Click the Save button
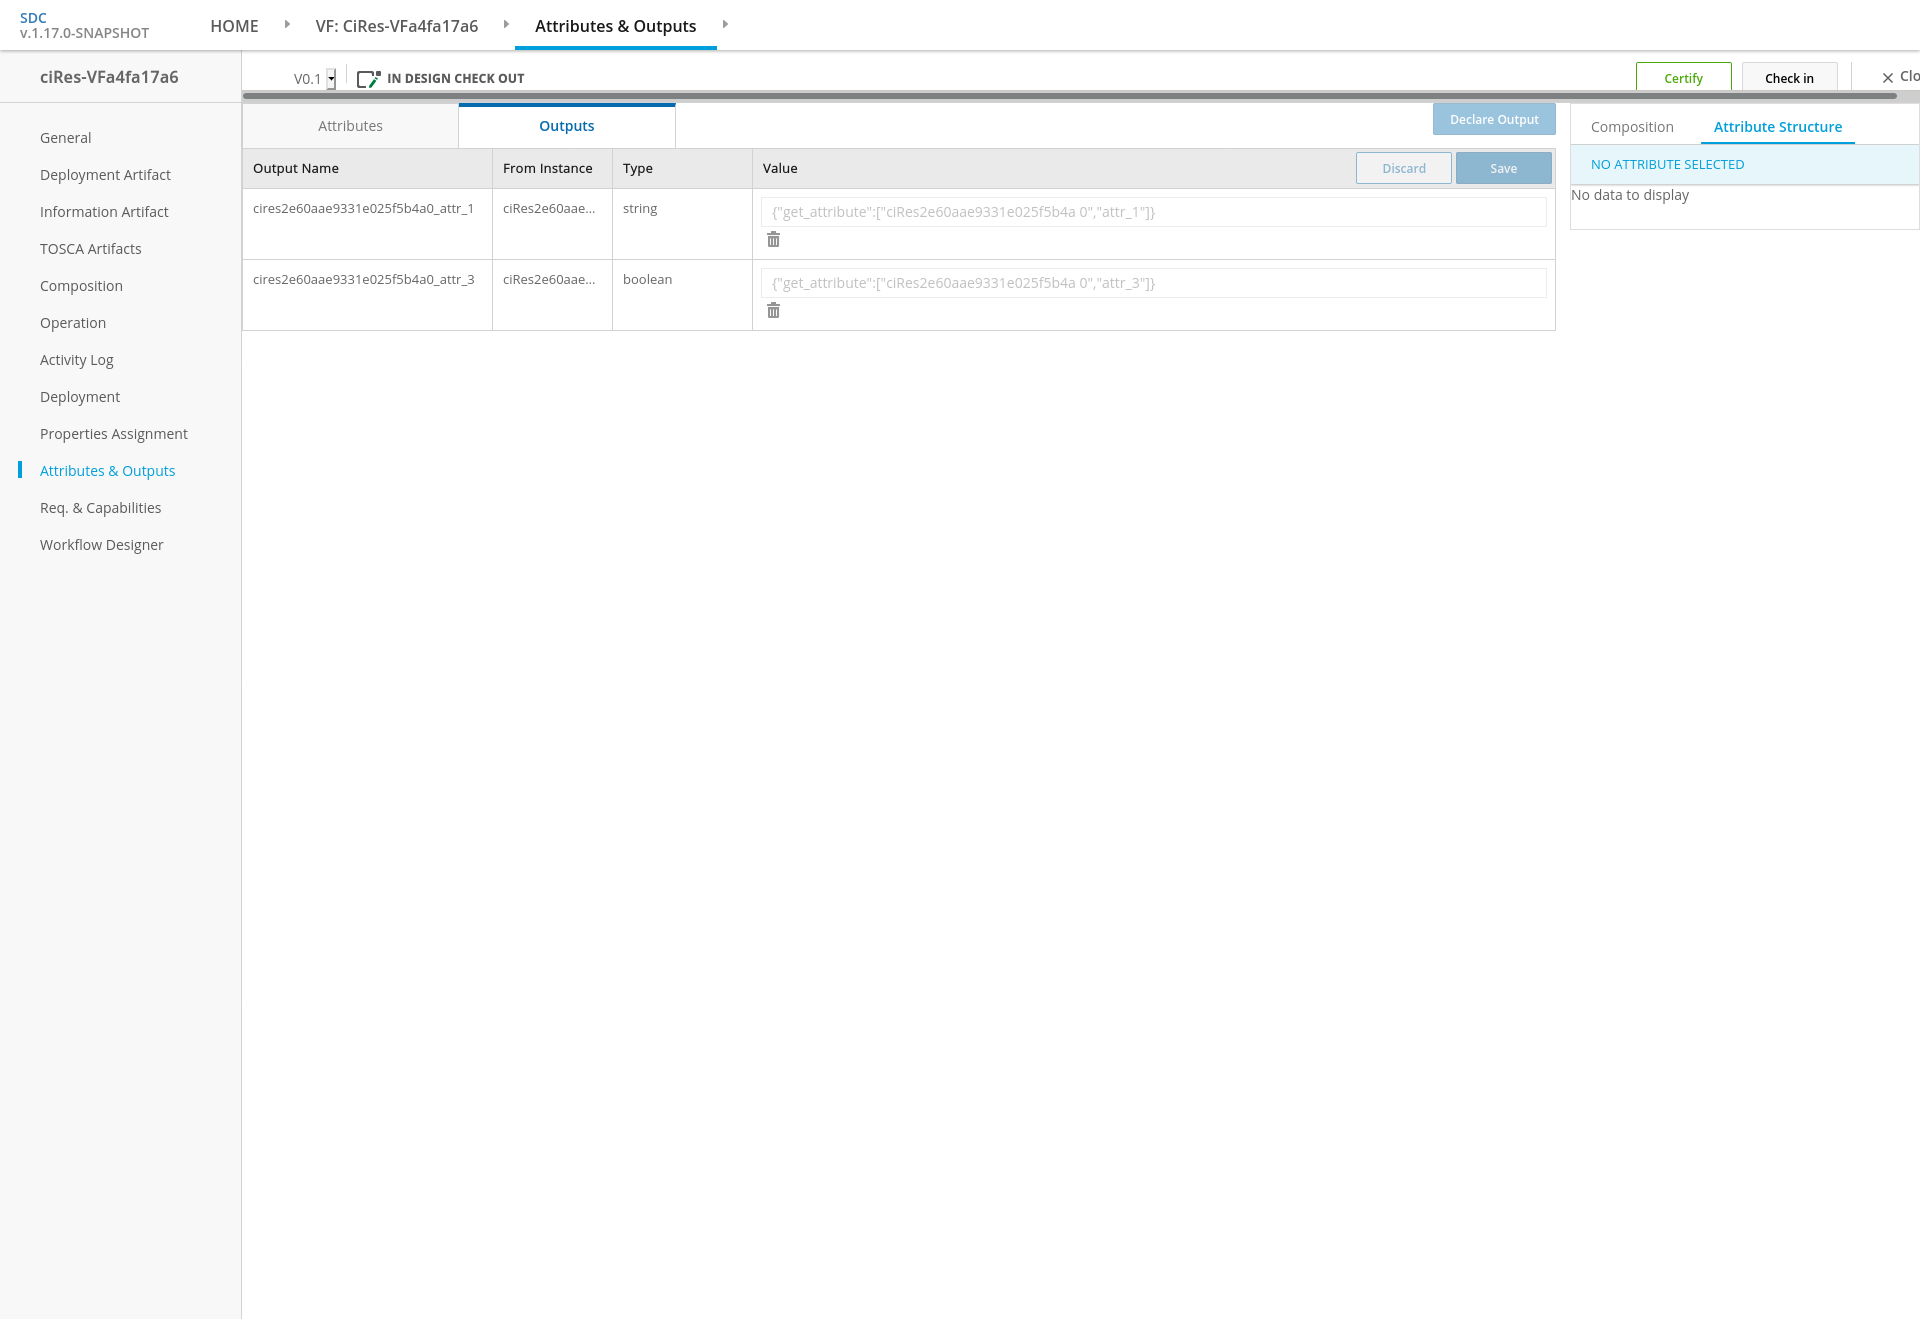Viewport: 1920px width, 1319px height. 1503,168
